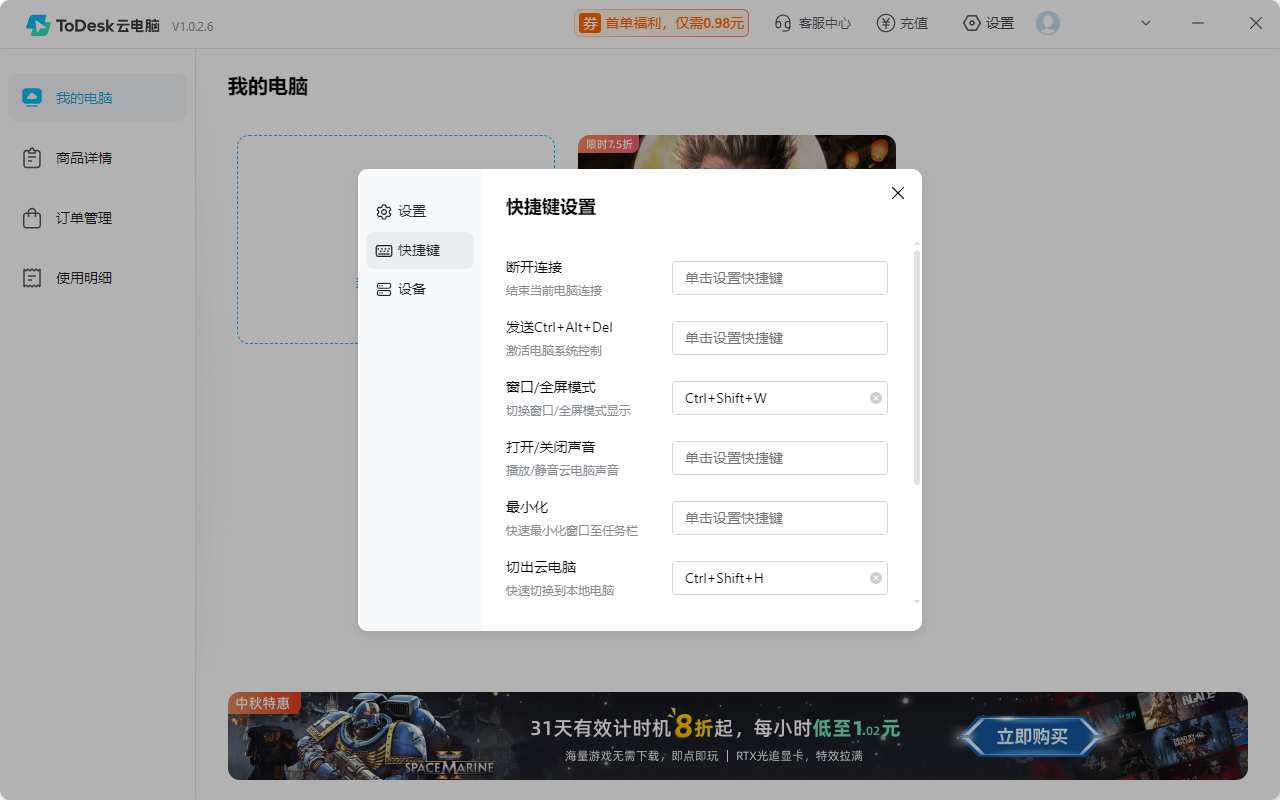Screen dimensions: 1280x800
Task: Click the 立即购买 purchase button
Action: (x=1032, y=736)
